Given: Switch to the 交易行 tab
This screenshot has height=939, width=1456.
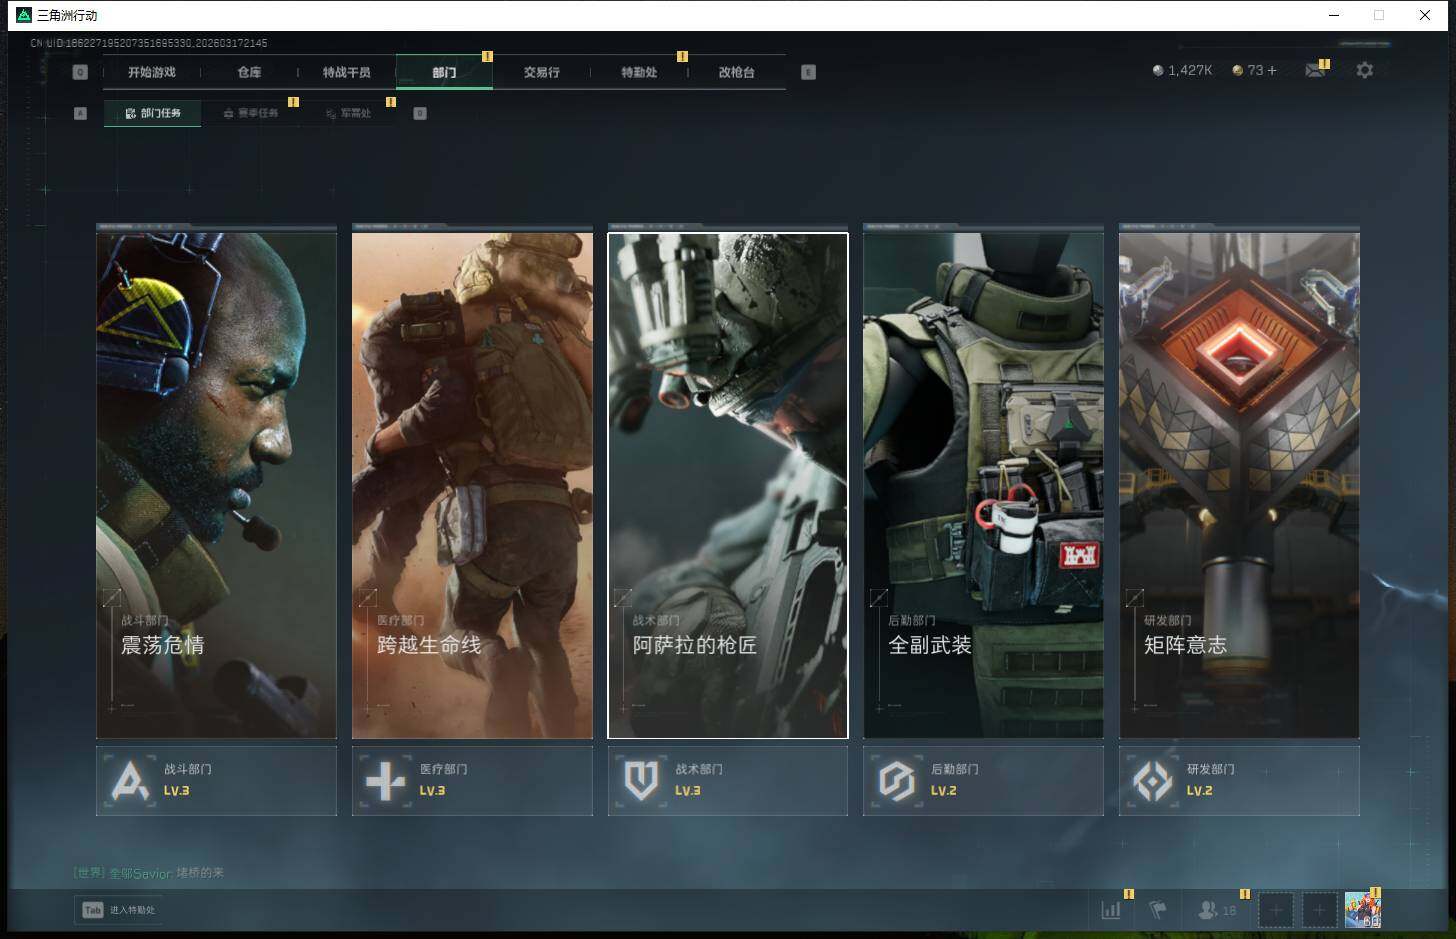Looking at the screenshot, I should click(541, 72).
